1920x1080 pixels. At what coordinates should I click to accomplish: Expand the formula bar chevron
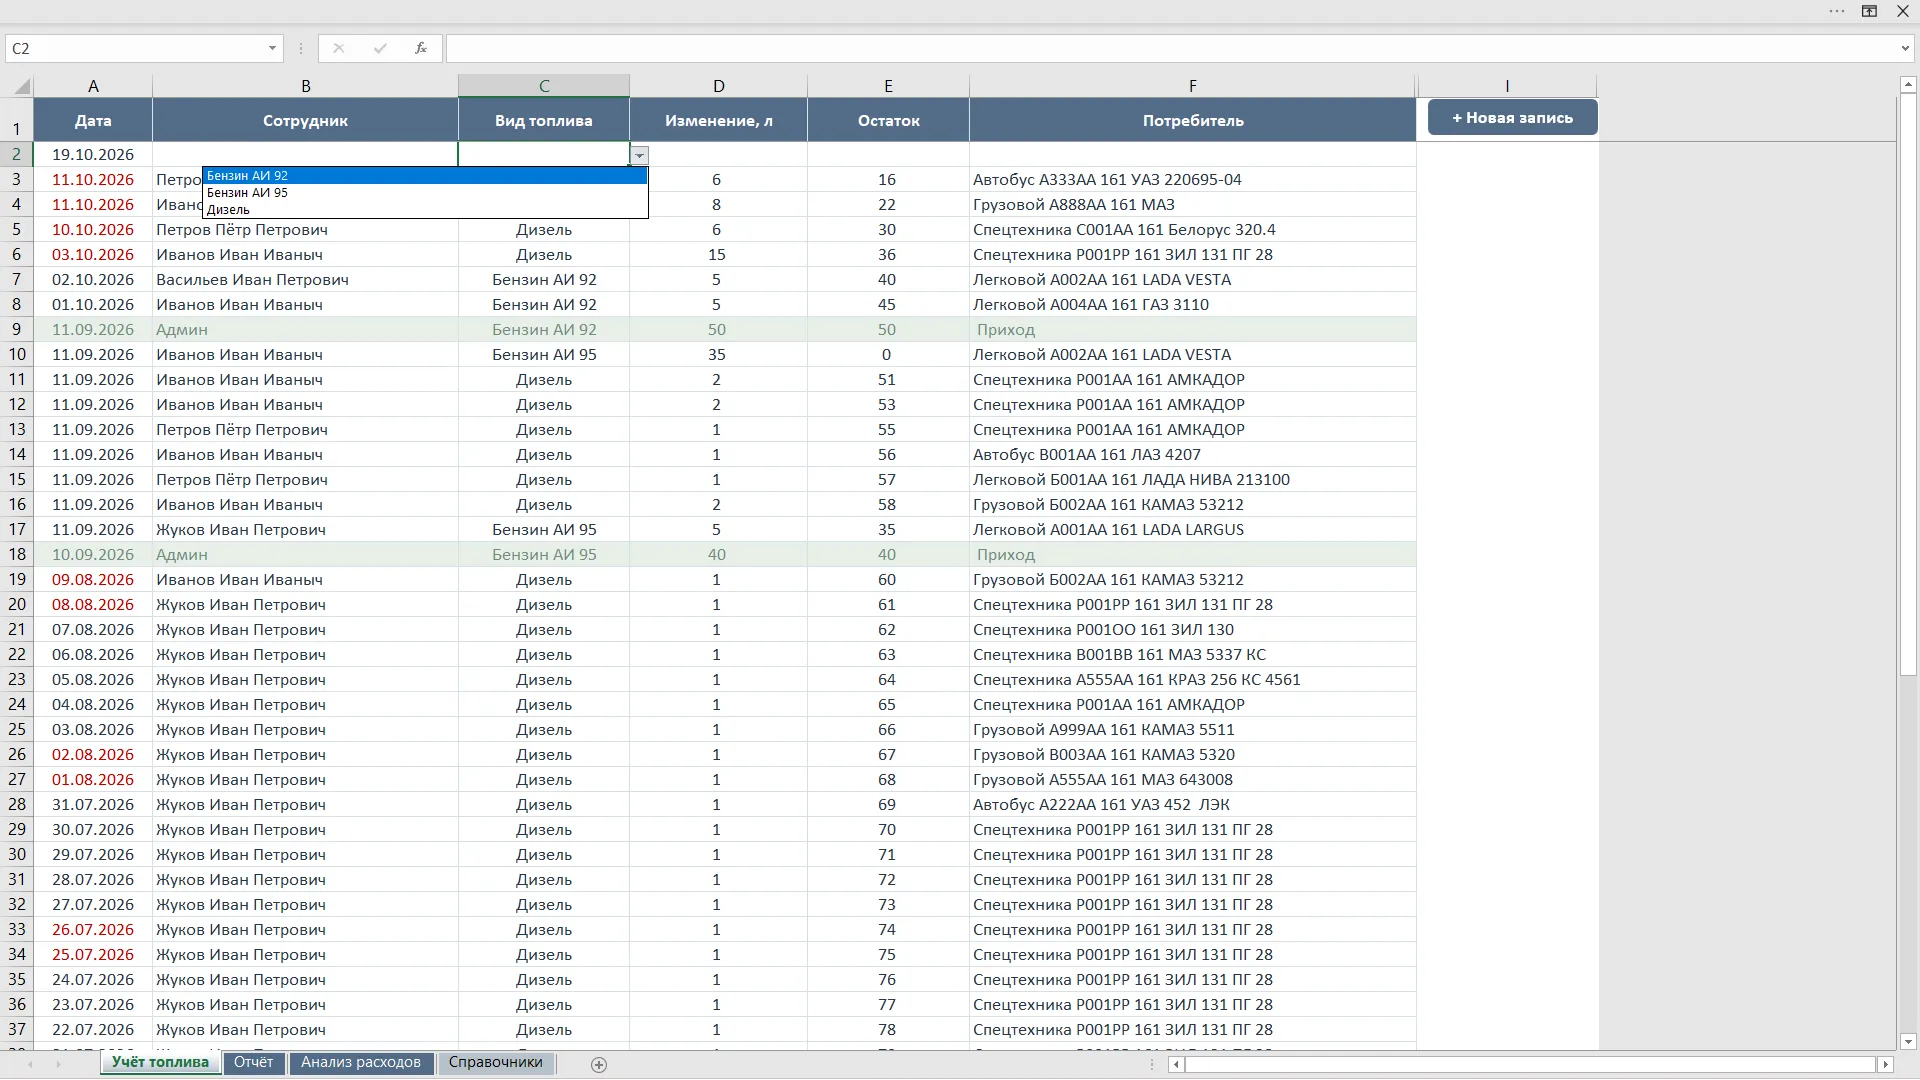coord(1905,48)
